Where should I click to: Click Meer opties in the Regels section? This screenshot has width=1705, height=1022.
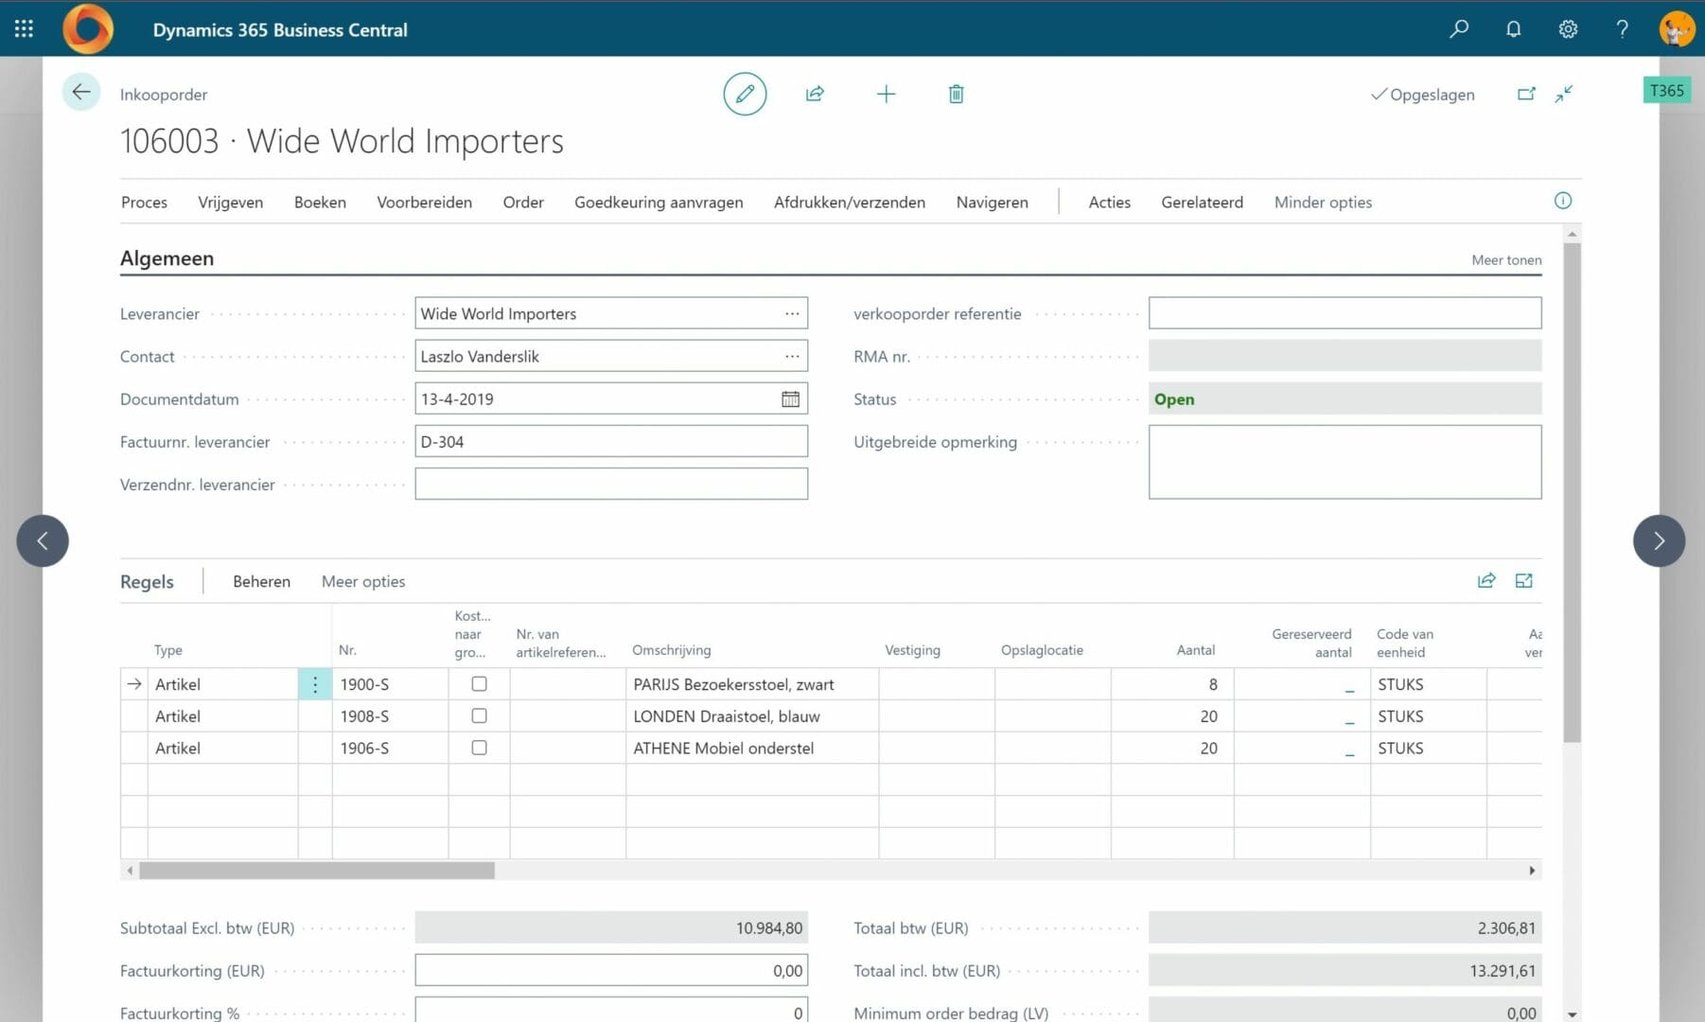363,581
